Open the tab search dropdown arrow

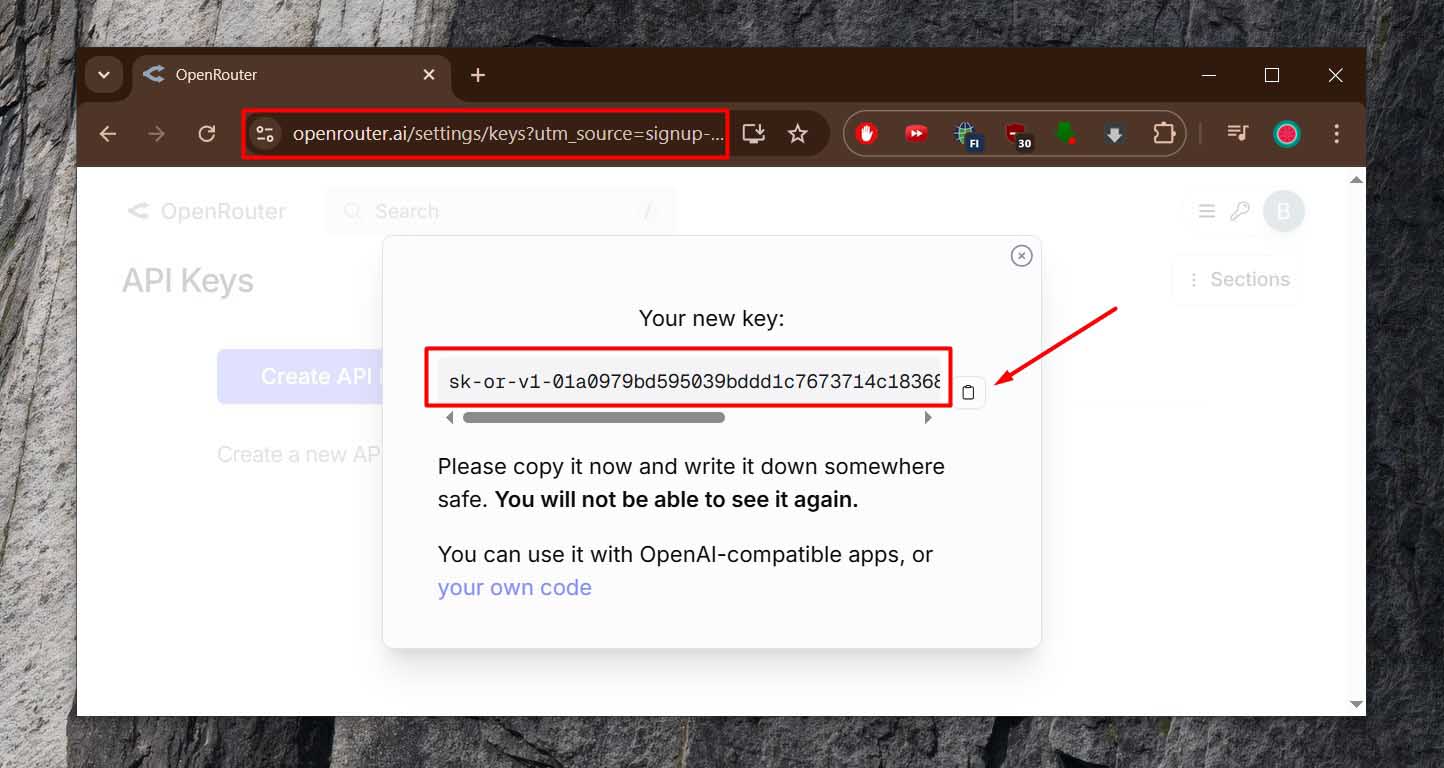104,75
